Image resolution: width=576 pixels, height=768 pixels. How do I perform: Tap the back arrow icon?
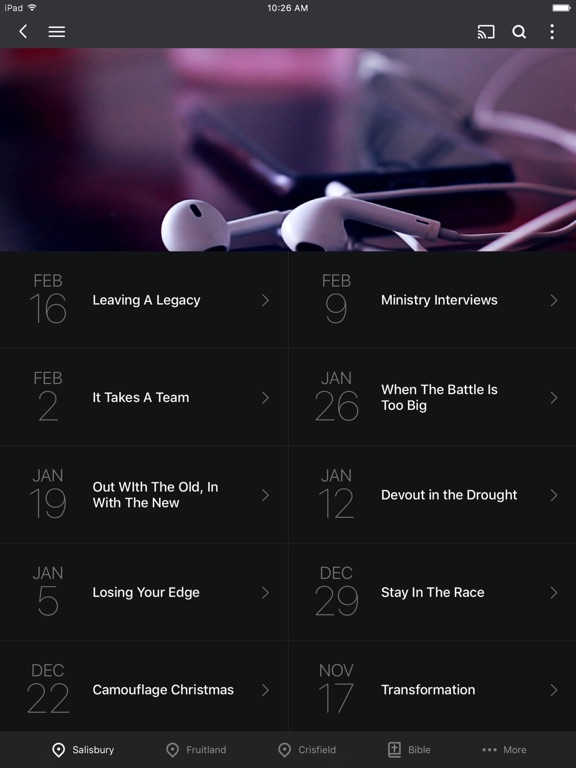coord(23,32)
